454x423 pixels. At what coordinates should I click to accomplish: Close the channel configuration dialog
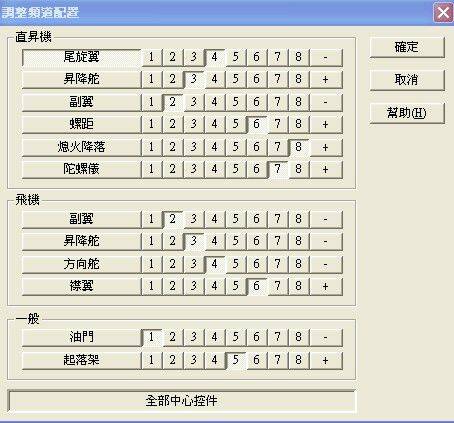click(x=443, y=13)
